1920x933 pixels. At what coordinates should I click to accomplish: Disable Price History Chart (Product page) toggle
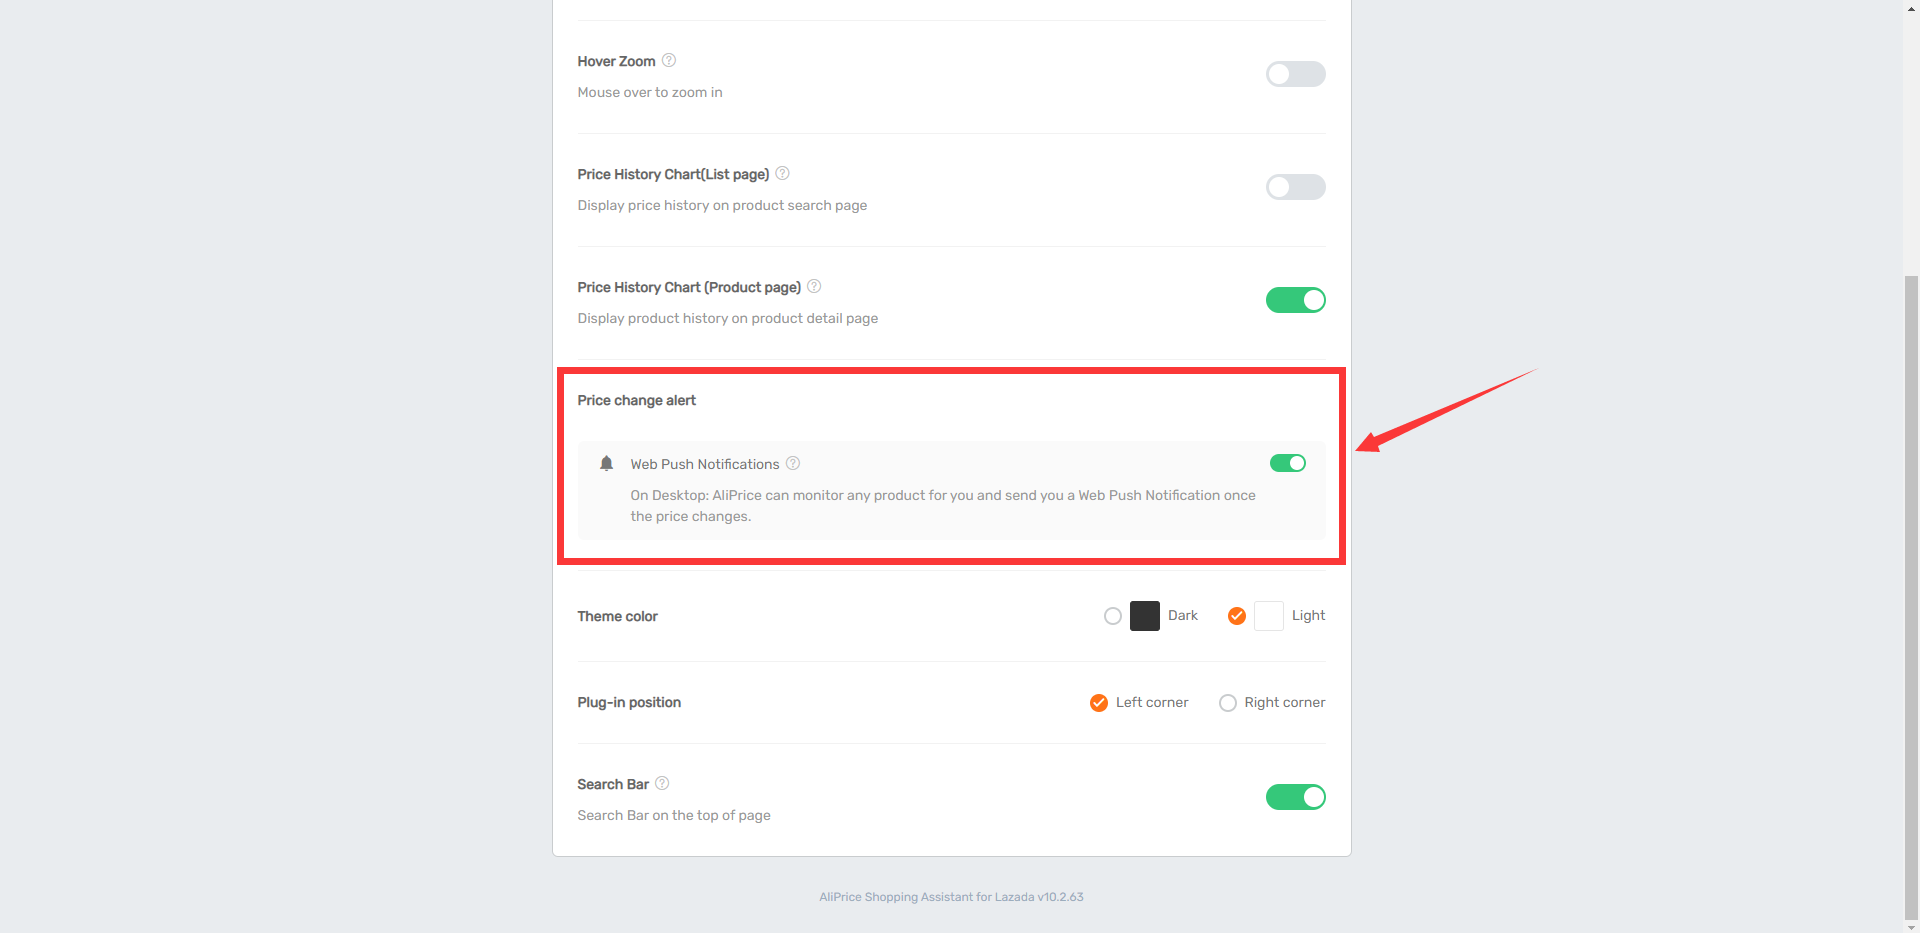pyautogui.click(x=1295, y=300)
